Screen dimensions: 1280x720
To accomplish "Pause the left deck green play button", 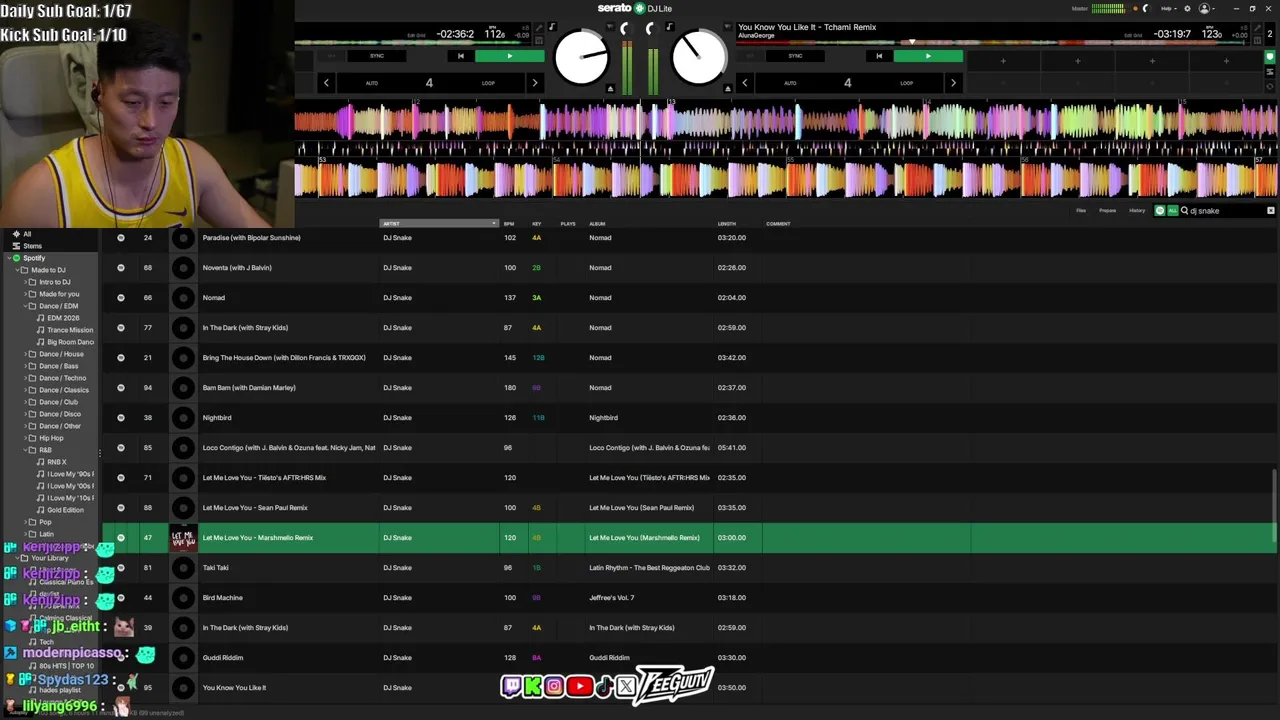I will 509,56.
